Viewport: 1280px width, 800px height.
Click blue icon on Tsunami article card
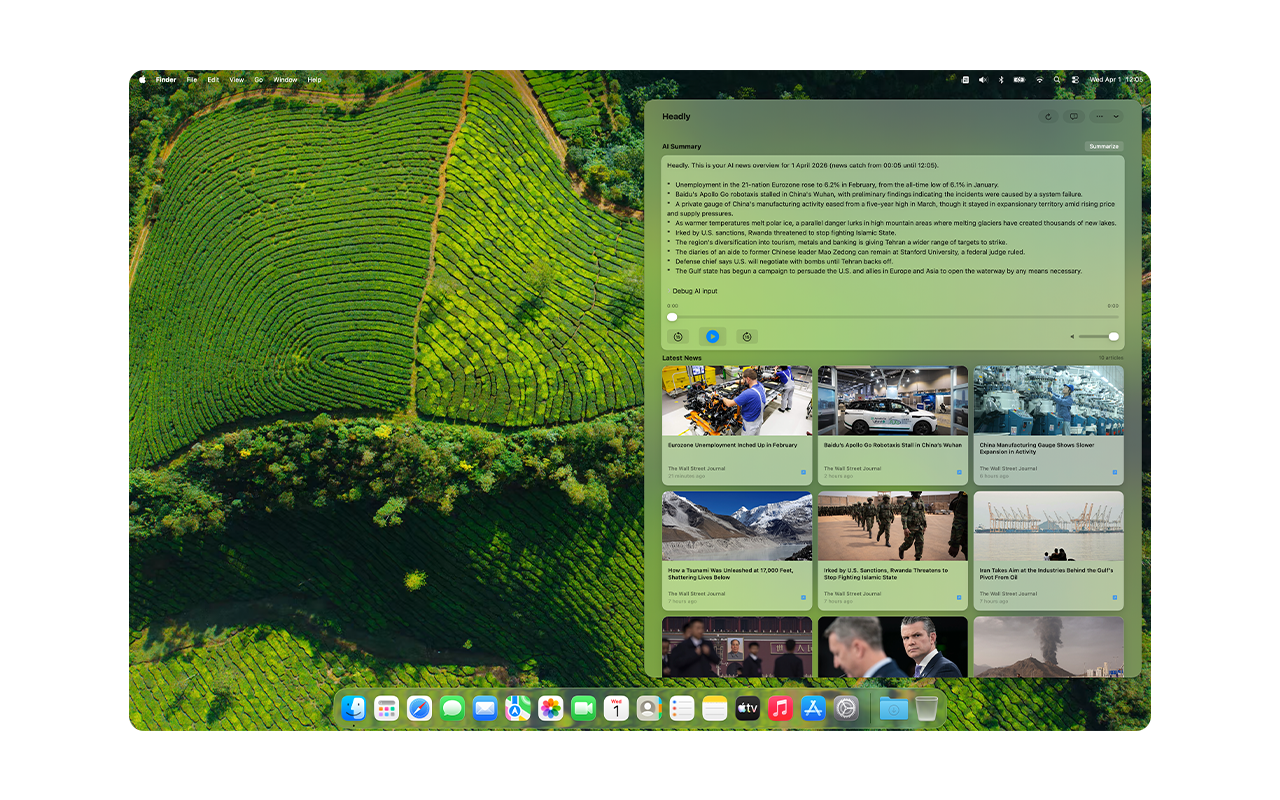pyautogui.click(x=803, y=597)
